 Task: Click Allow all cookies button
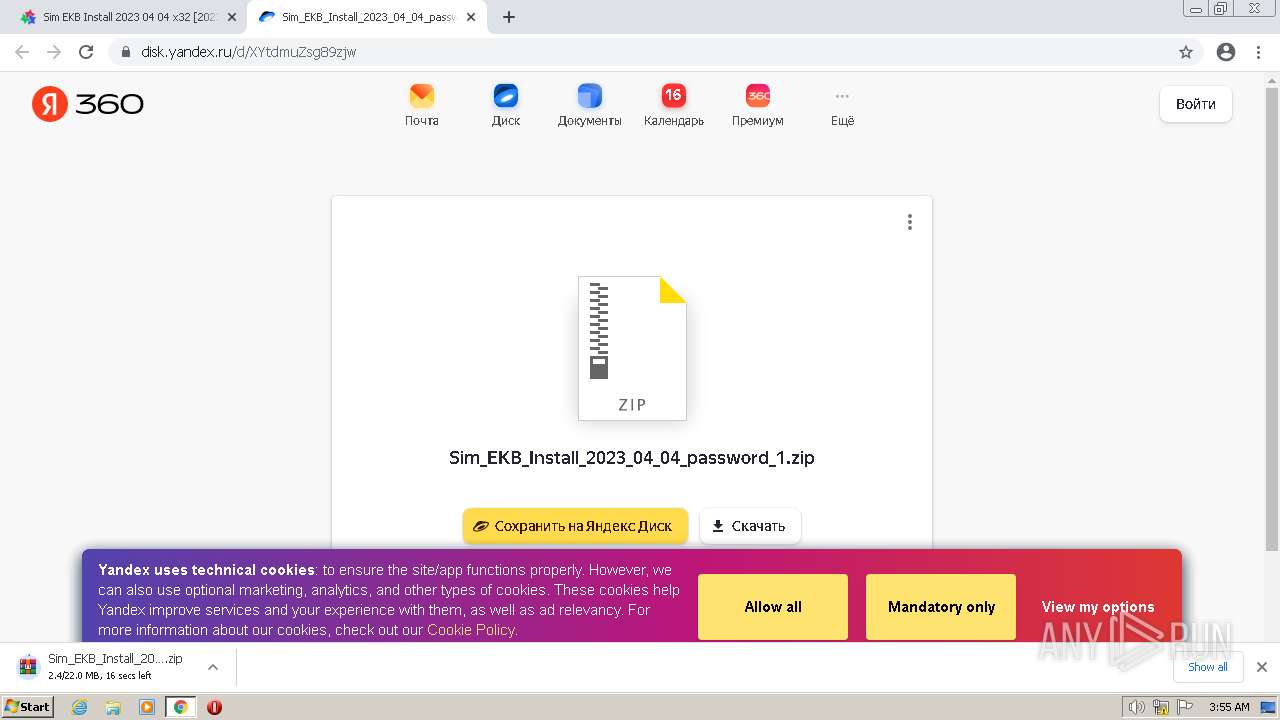pyautogui.click(x=773, y=607)
